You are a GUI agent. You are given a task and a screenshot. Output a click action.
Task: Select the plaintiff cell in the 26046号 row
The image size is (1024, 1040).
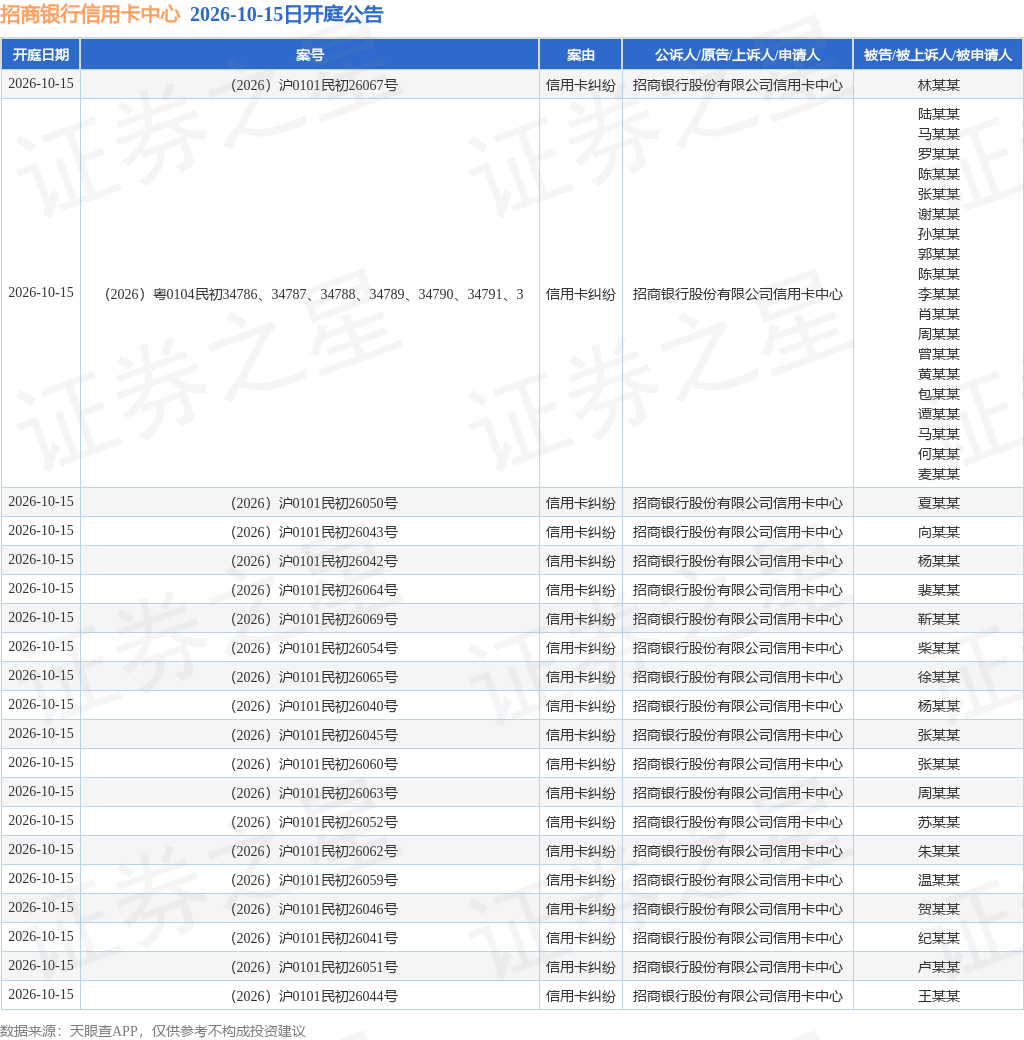[x=737, y=909]
